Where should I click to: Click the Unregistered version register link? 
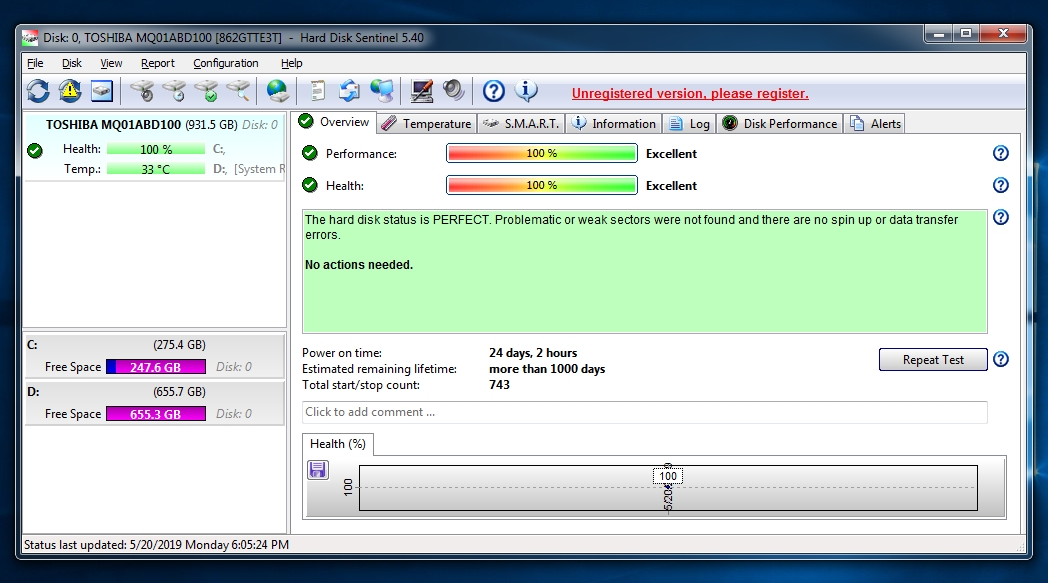(690, 94)
